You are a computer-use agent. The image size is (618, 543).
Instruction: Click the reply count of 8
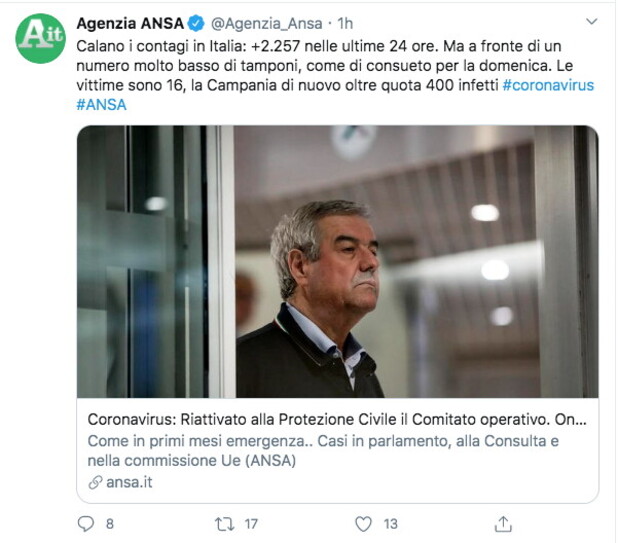click(x=110, y=524)
